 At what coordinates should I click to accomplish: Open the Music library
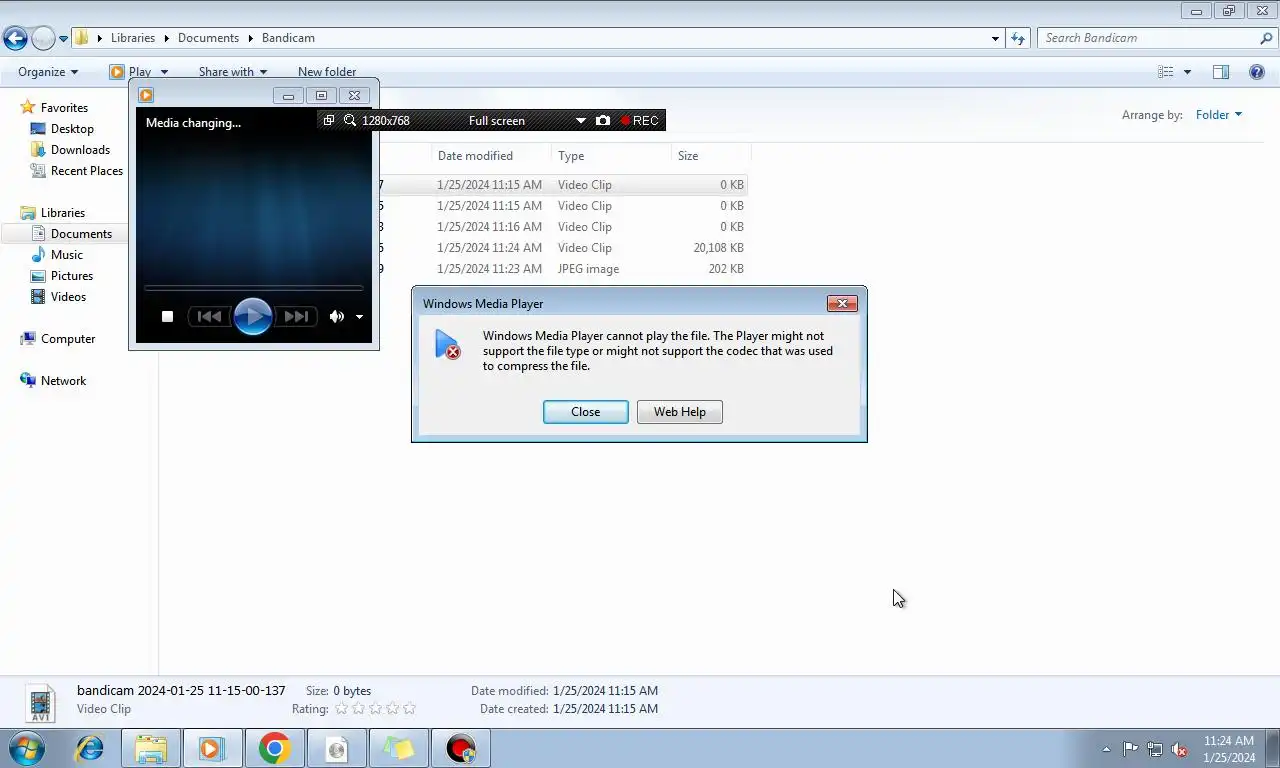(x=67, y=255)
